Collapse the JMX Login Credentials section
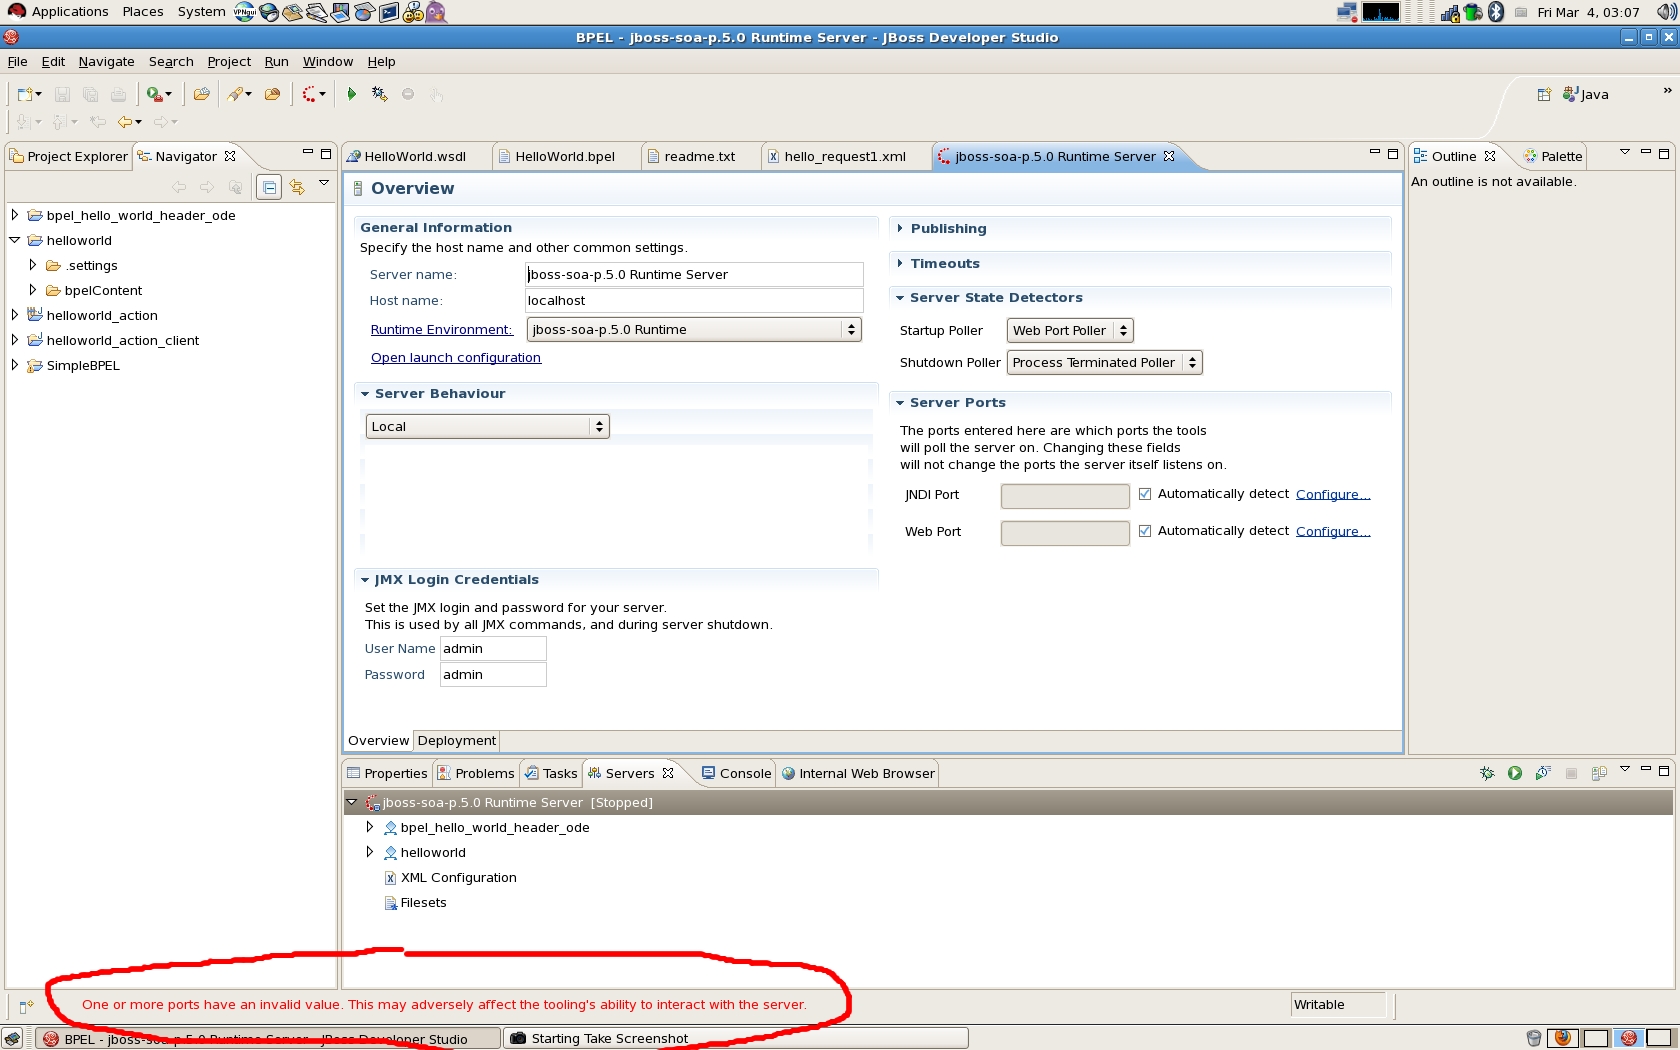 tap(365, 580)
